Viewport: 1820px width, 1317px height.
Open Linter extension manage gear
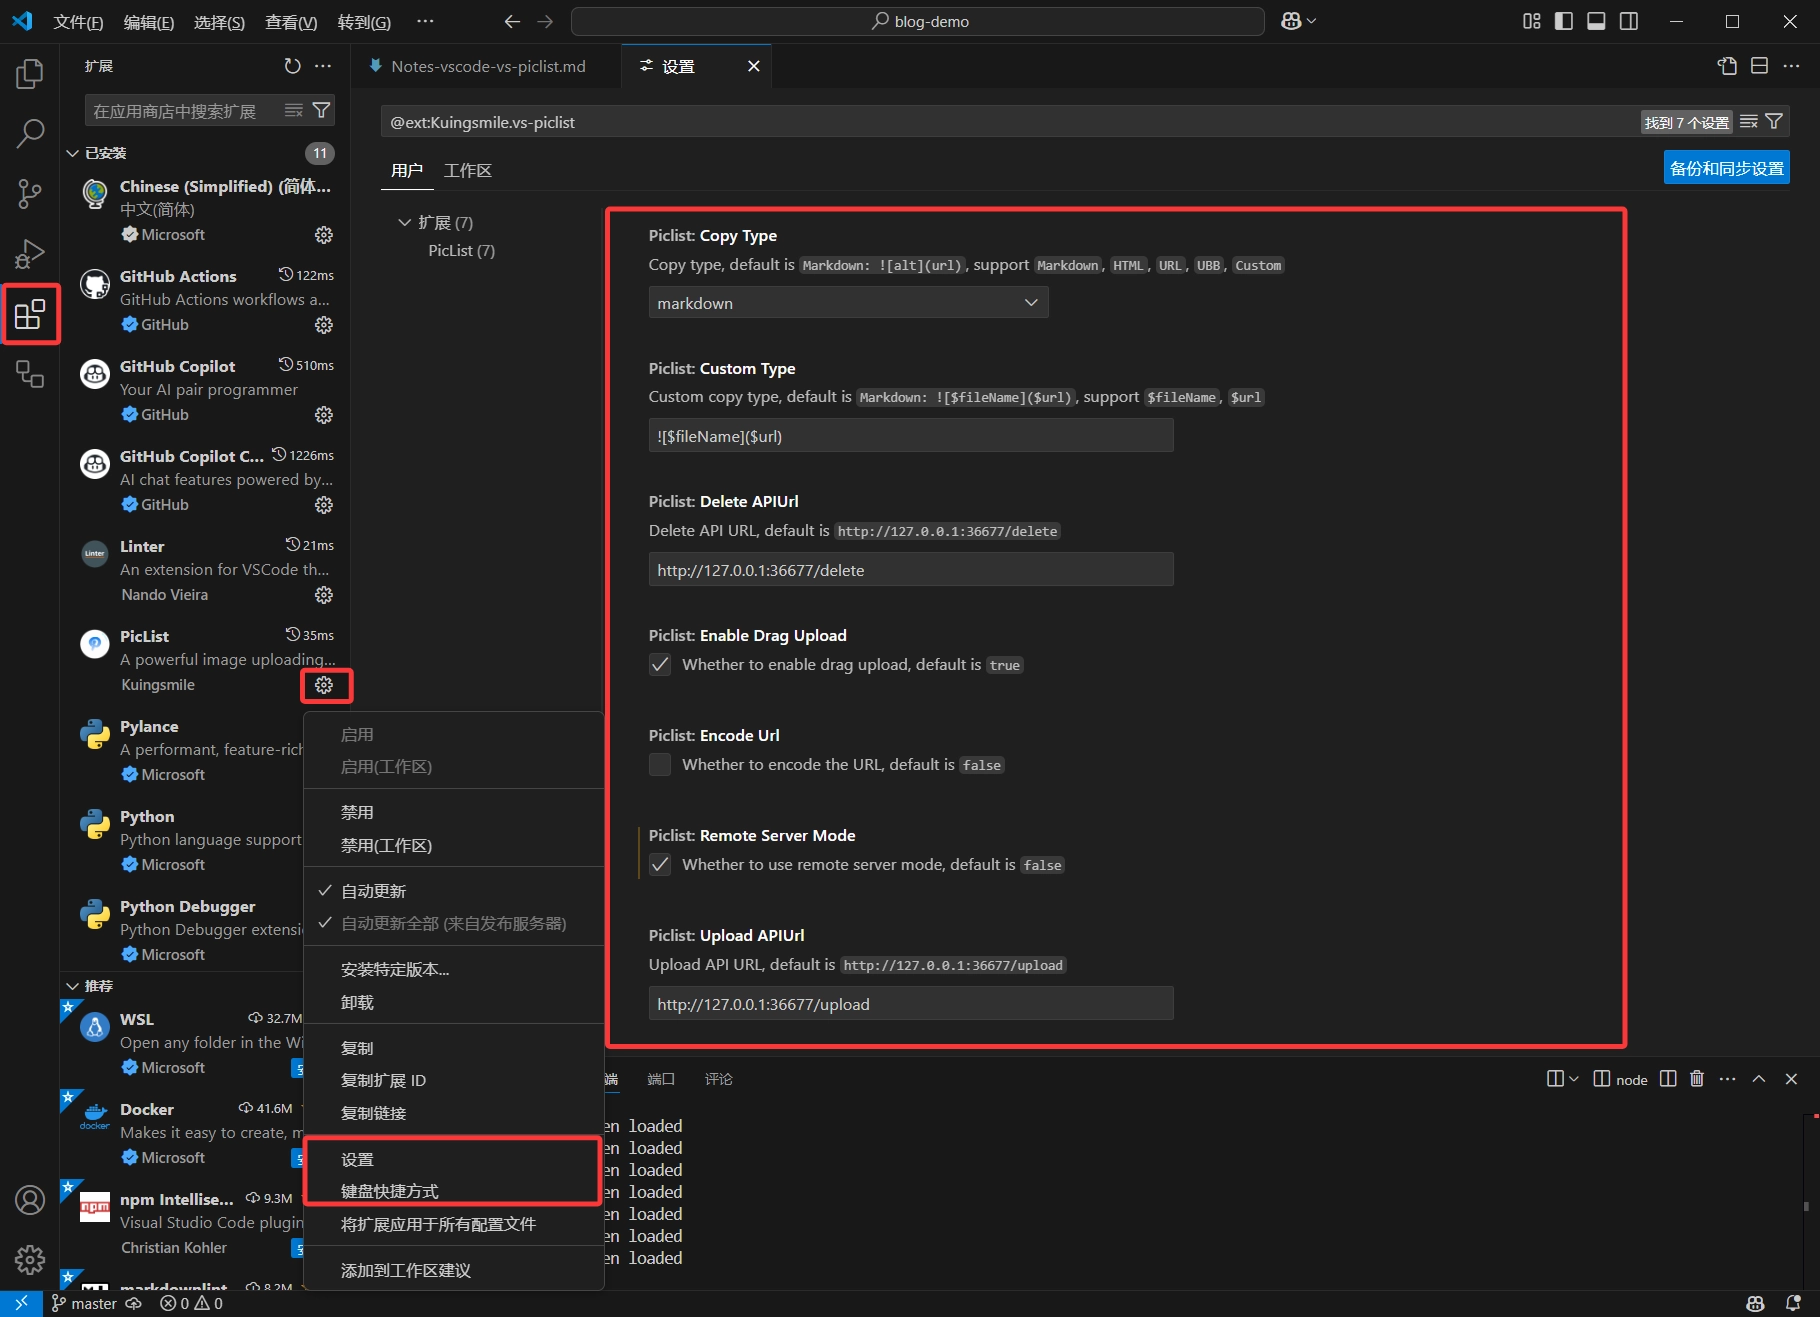tap(324, 595)
